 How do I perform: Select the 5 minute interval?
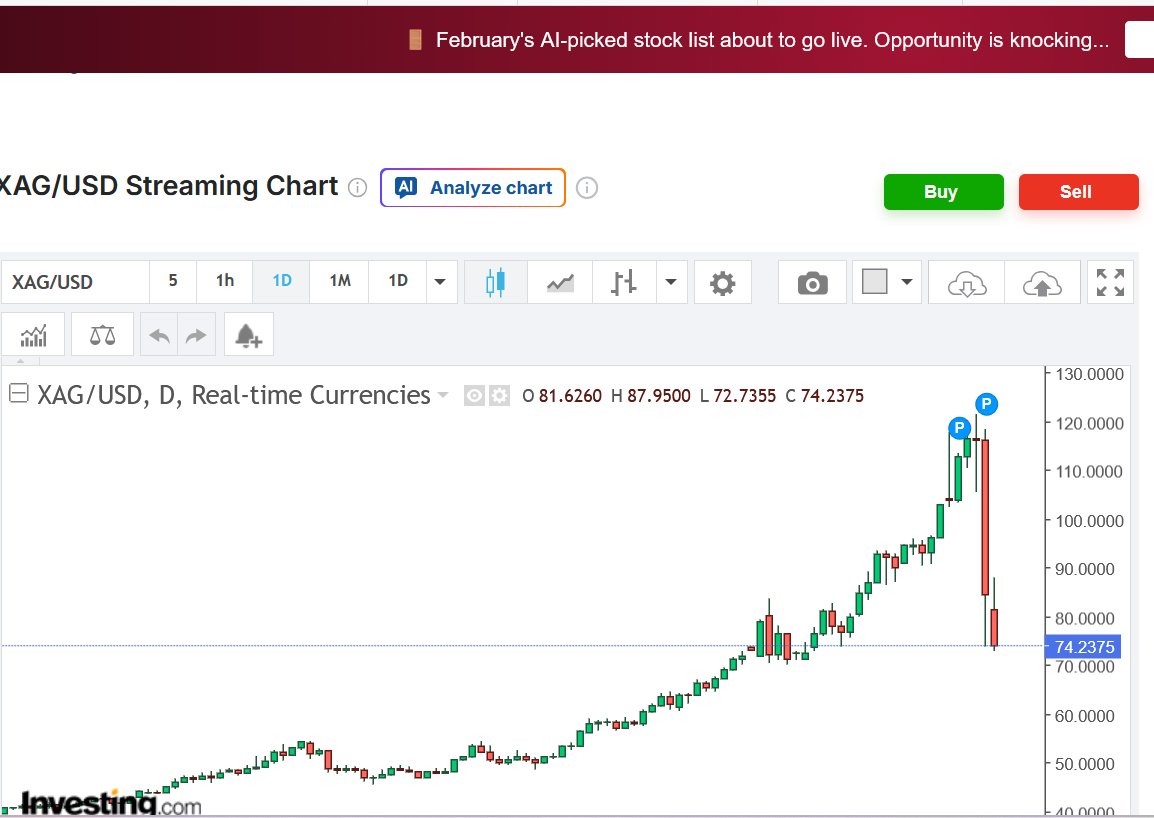173,281
